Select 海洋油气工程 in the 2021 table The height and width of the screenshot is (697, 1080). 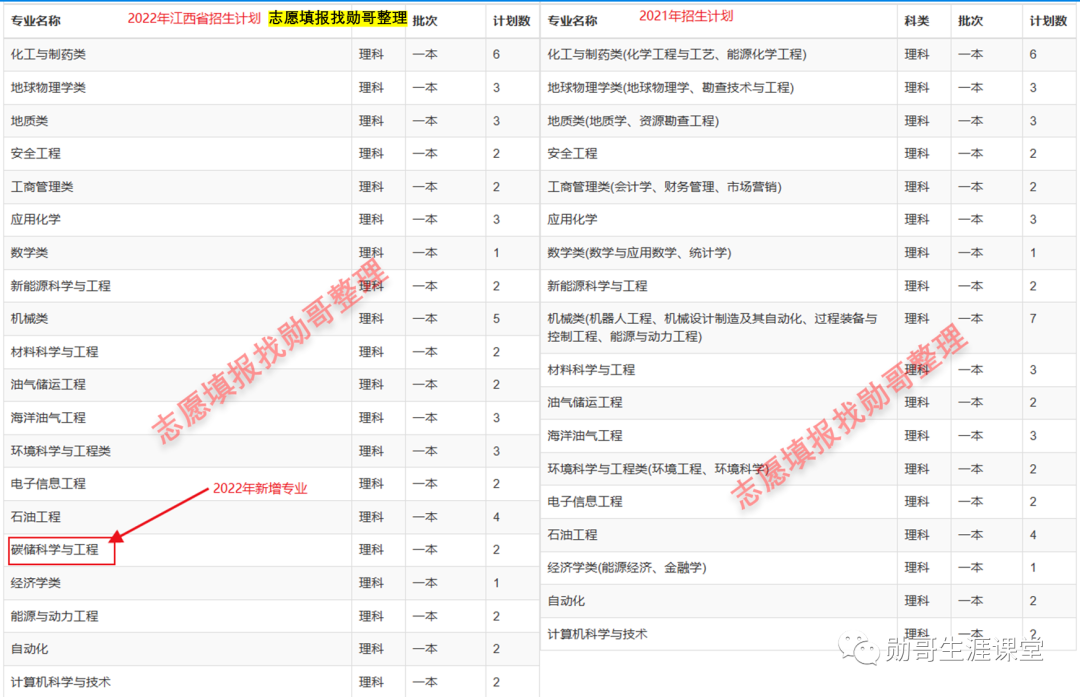(x=585, y=435)
